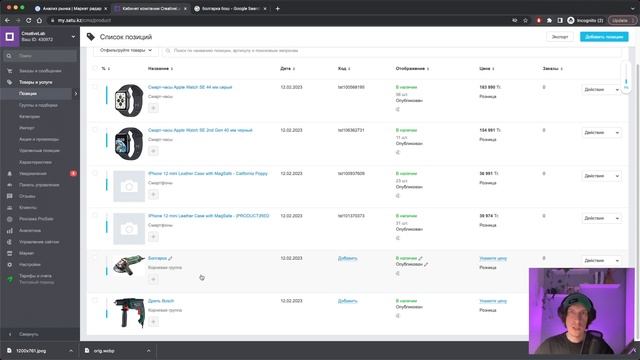Switch to the Маркет радар browser tab

71,9
